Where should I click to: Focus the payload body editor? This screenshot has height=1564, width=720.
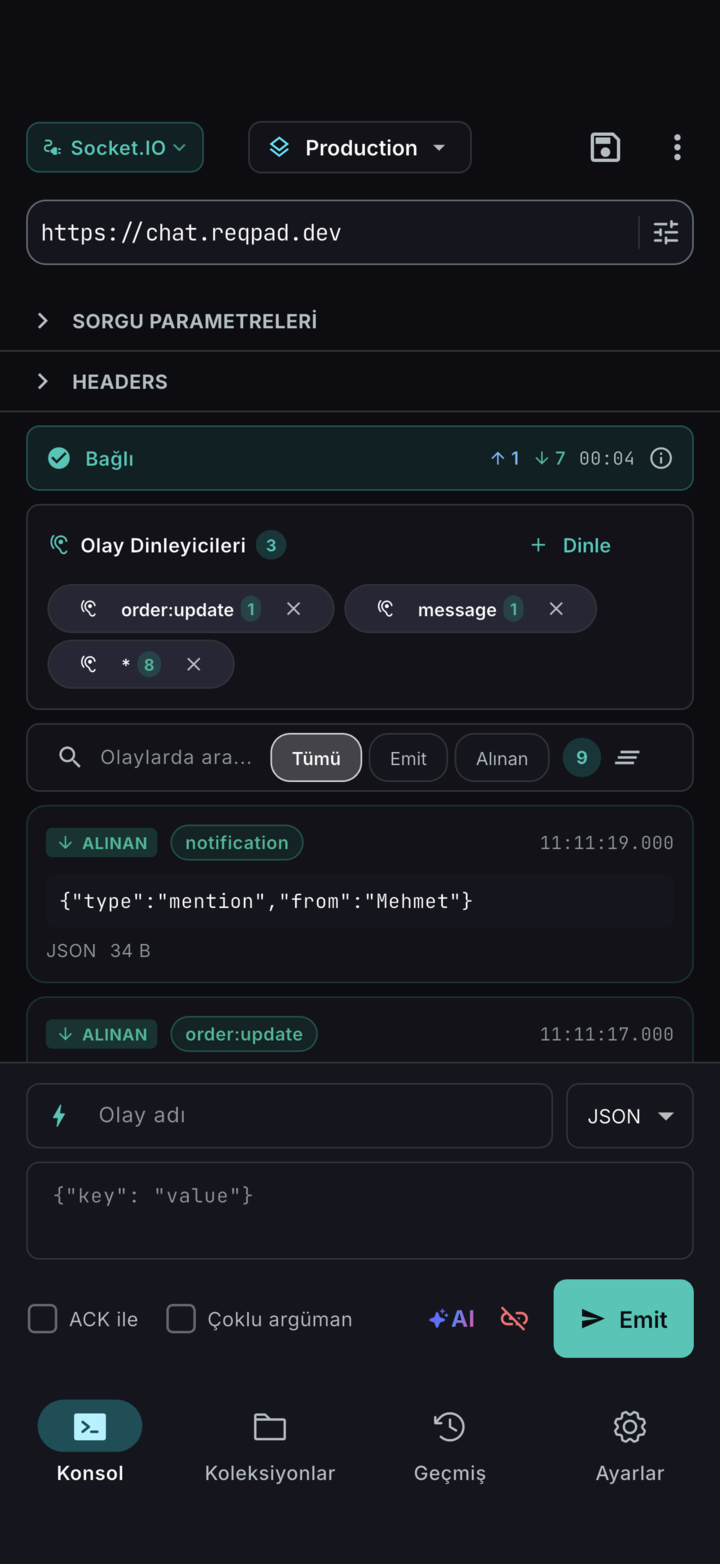click(x=360, y=1210)
